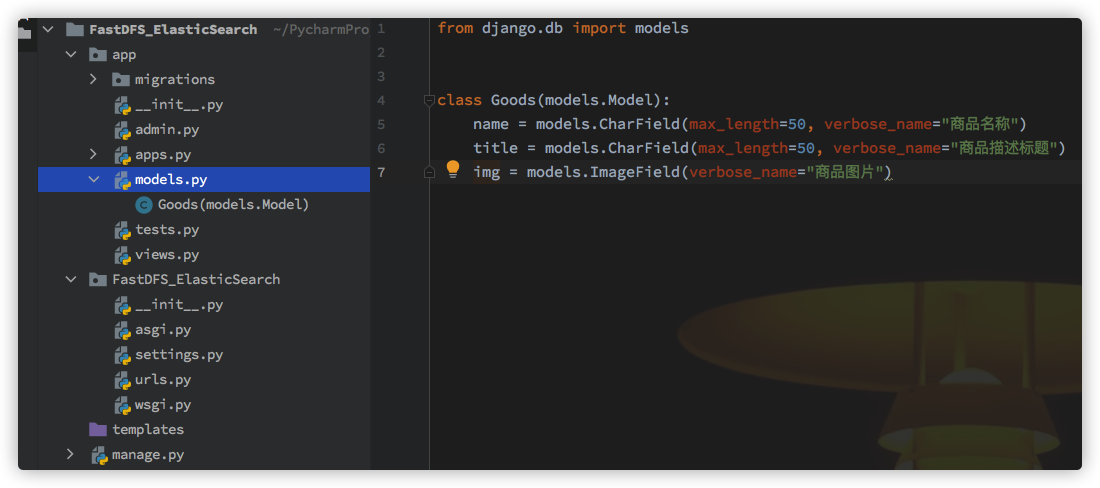Click the Goods class icon in tree
The width and height of the screenshot is (1100, 488).
pyautogui.click(x=143, y=205)
